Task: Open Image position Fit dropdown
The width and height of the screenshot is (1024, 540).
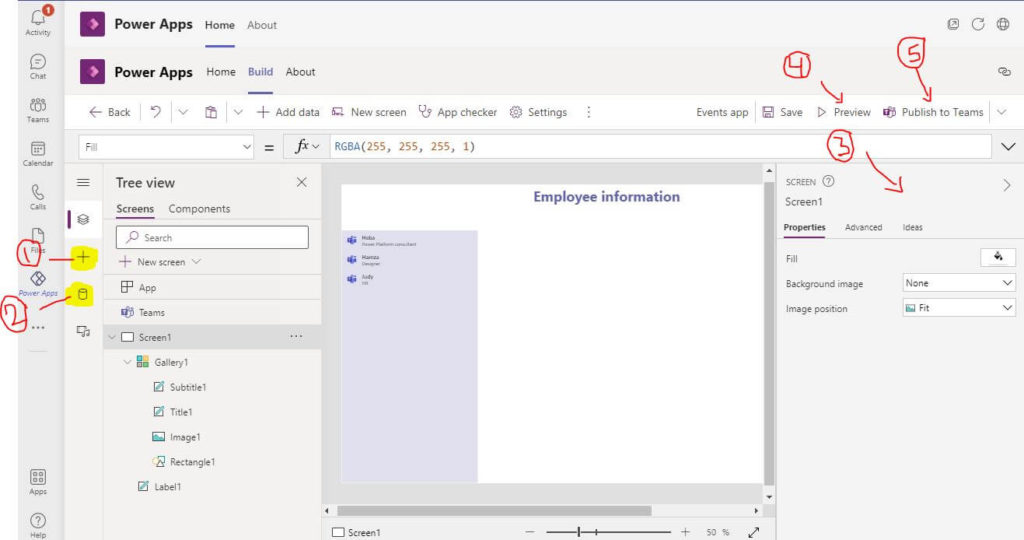Action: point(959,308)
